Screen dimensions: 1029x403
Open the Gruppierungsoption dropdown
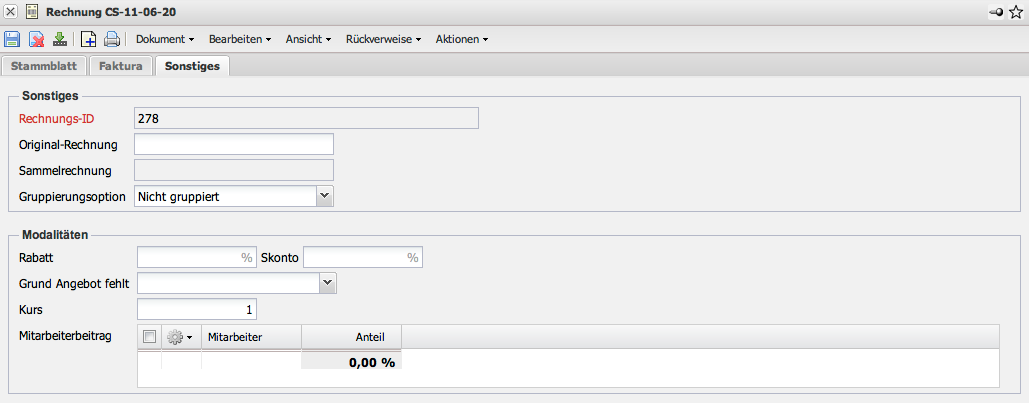click(x=324, y=196)
